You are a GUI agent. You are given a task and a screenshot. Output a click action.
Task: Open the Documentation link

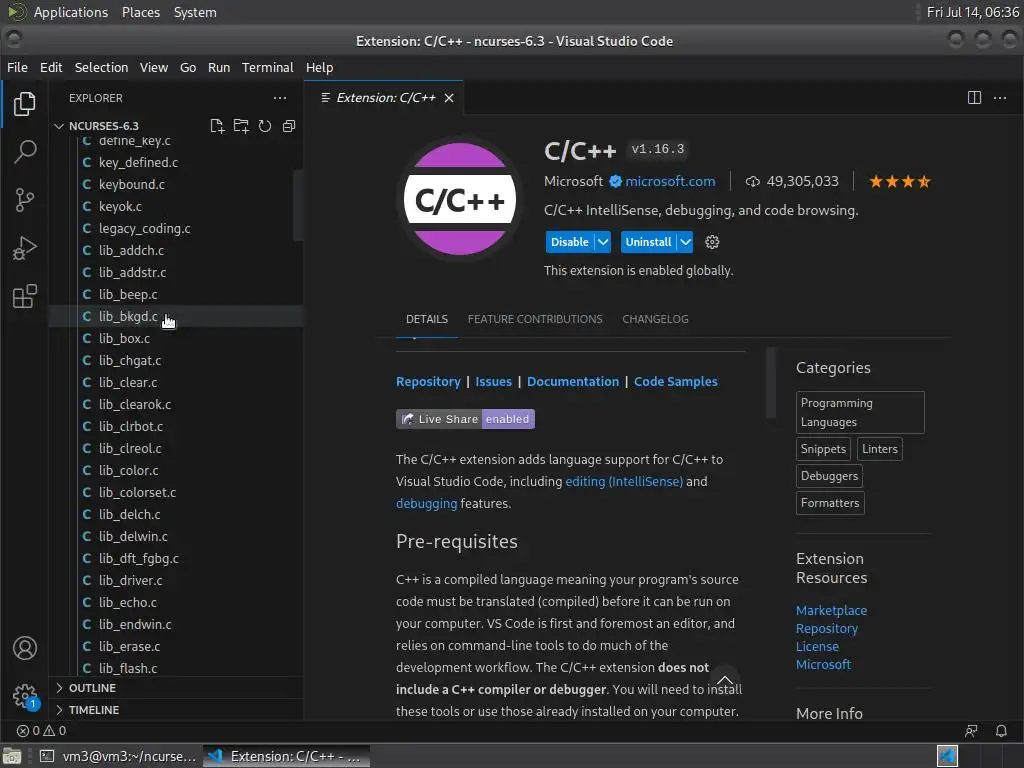click(573, 382)
